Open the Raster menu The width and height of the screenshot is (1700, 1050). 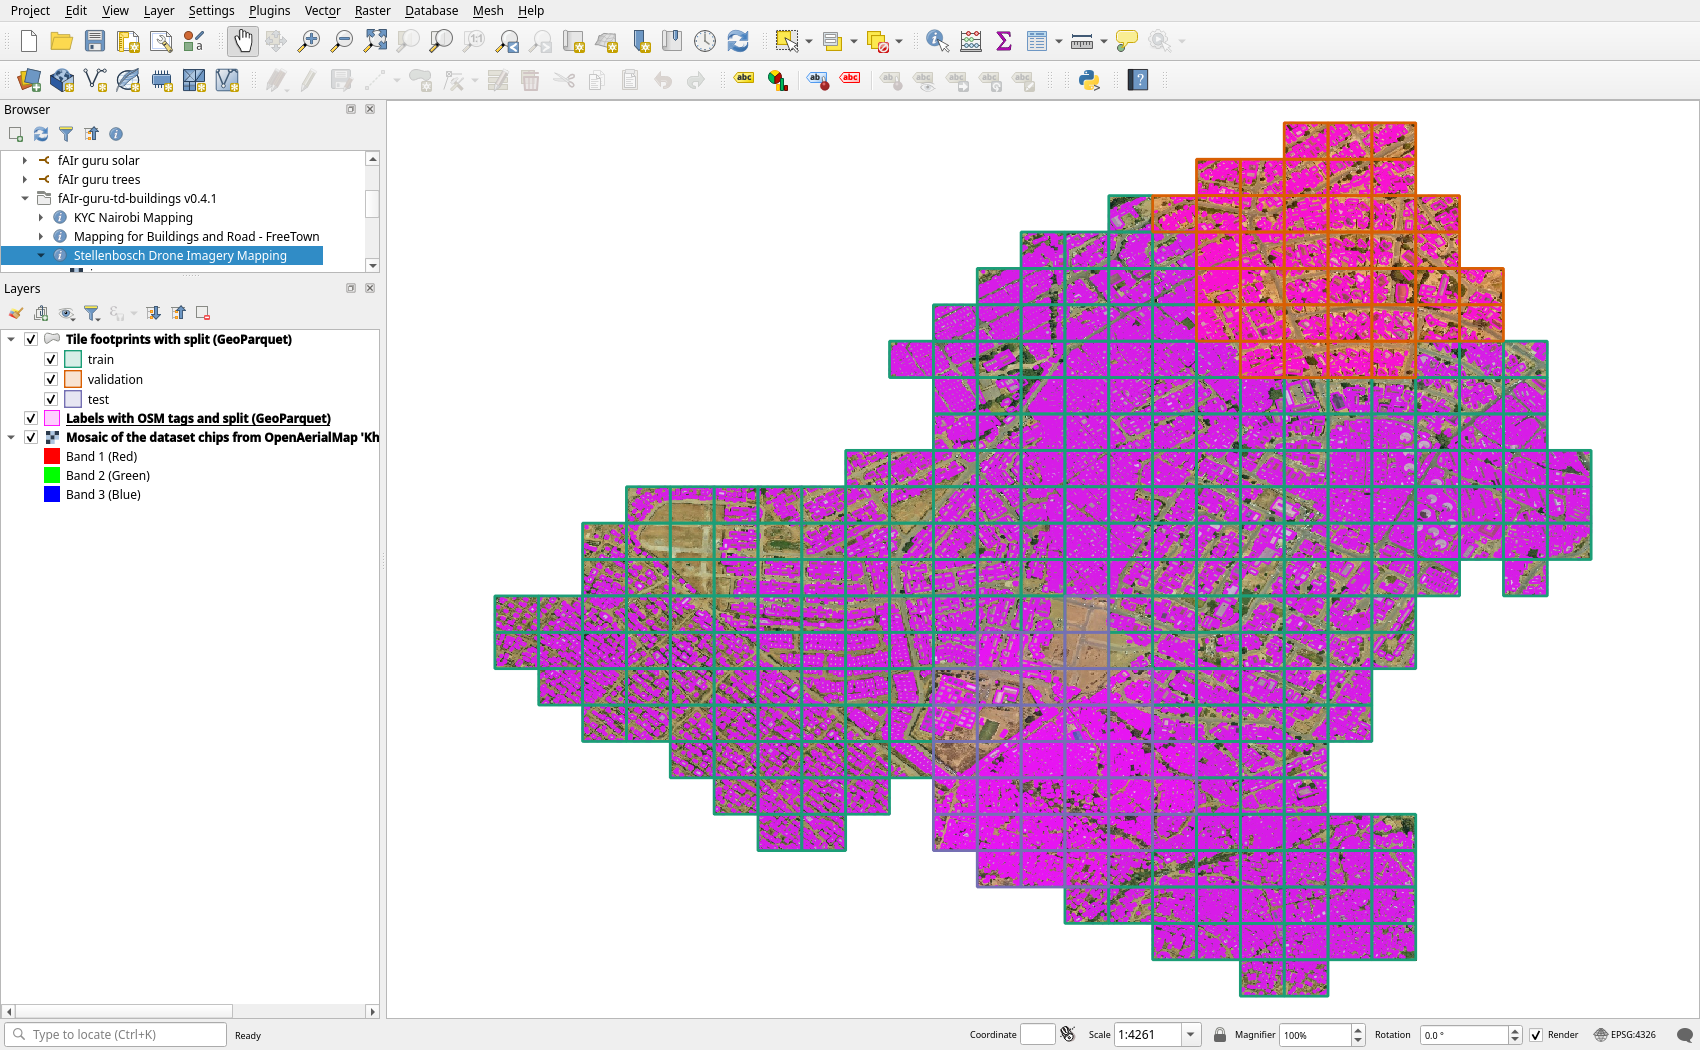tap(372, 10)
